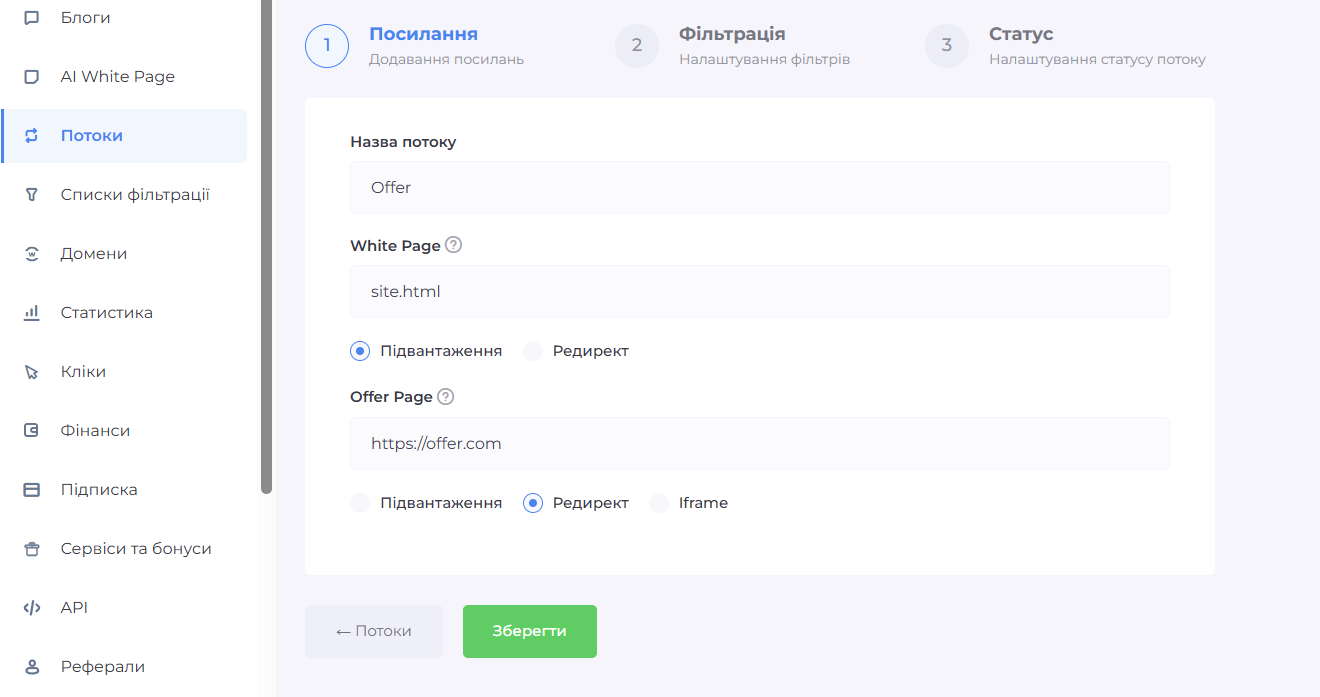The image size is (1320, 697).
Task: Click the Статистика bar chart icon
Action: tap(31, 313)
